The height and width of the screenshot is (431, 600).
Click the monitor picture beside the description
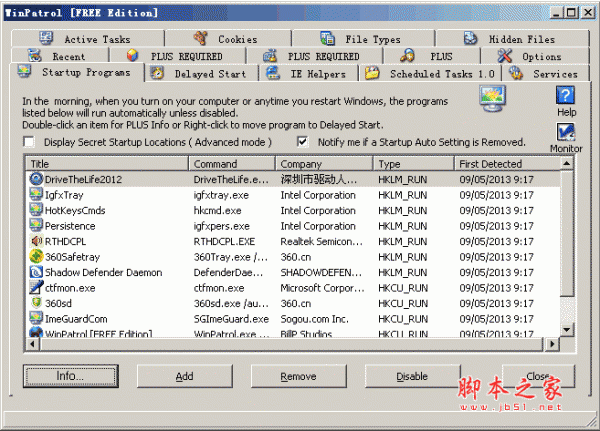coord(492,99)
